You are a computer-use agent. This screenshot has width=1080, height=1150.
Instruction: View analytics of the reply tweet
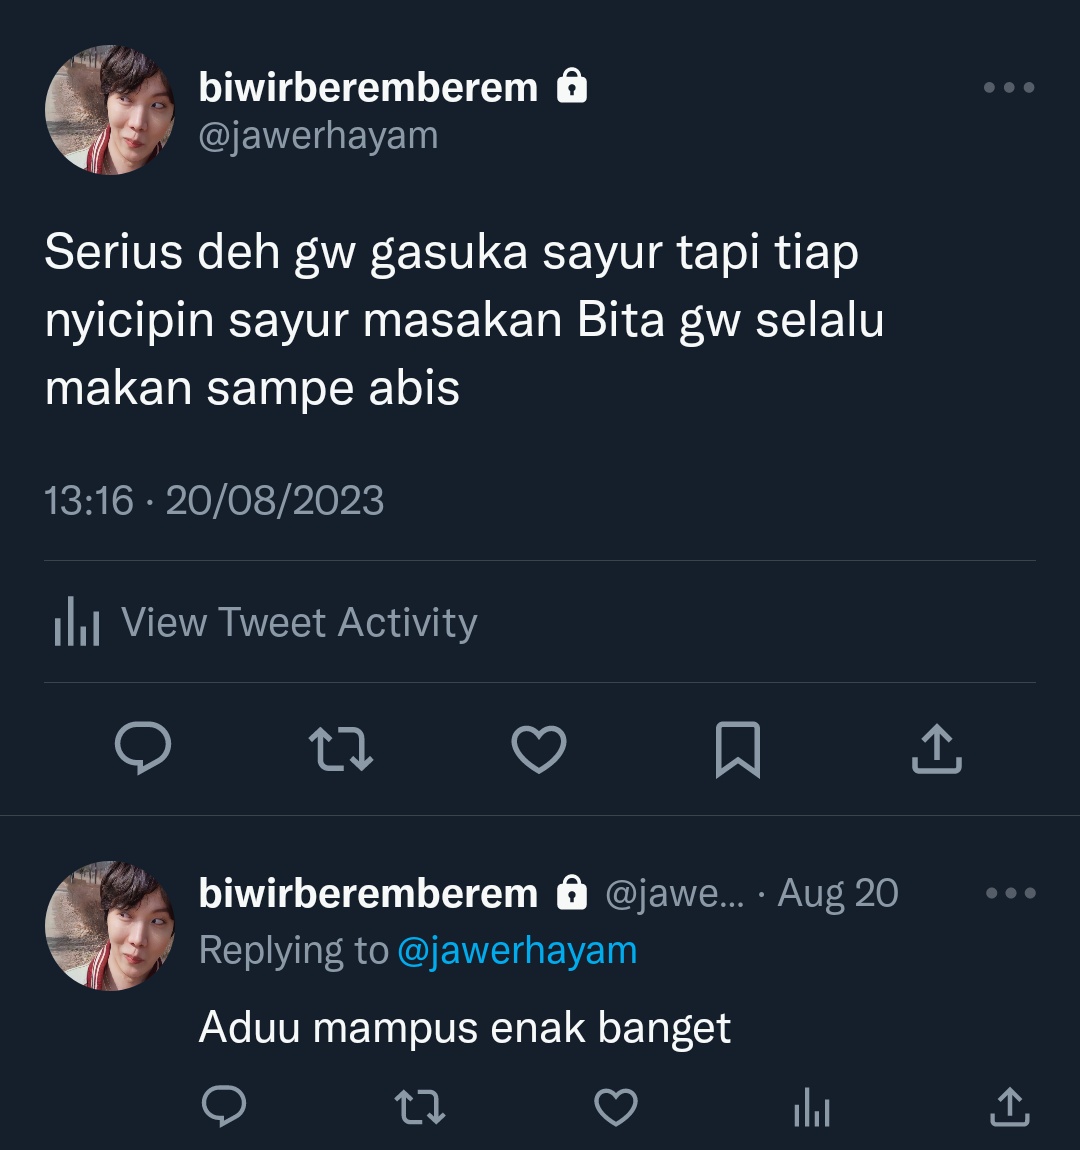click(812, 1106)
